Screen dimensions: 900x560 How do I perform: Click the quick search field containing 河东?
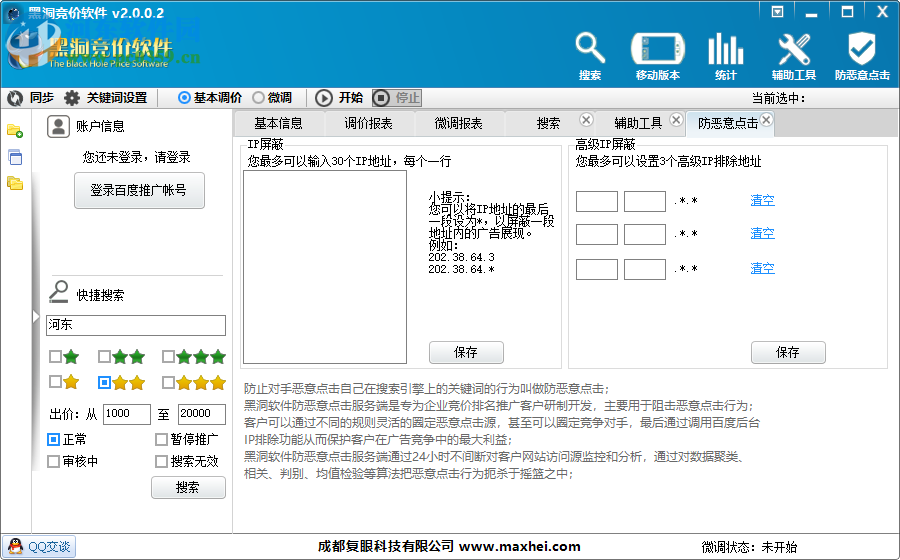tap(136, 325)
